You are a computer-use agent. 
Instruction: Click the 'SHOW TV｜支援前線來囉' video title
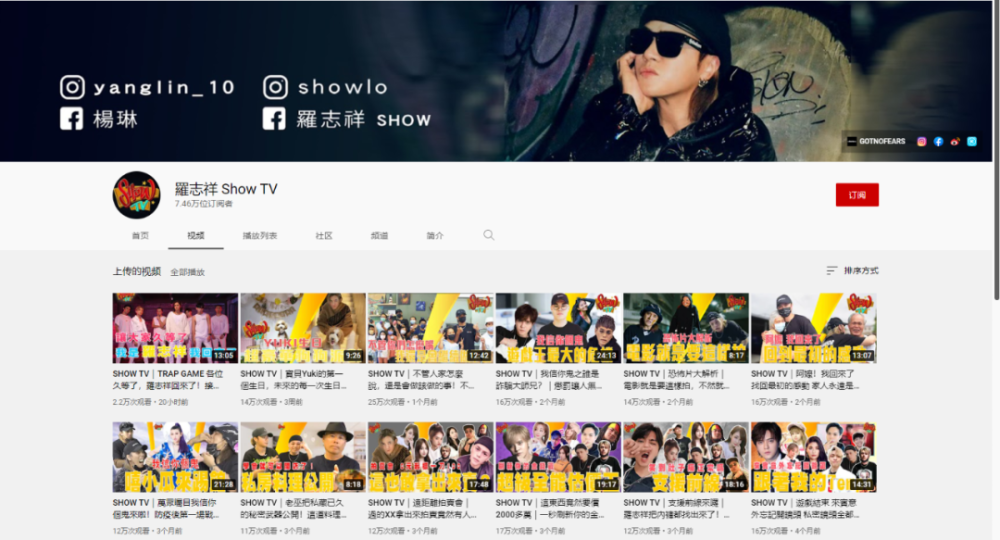click(x=675, y=509)
